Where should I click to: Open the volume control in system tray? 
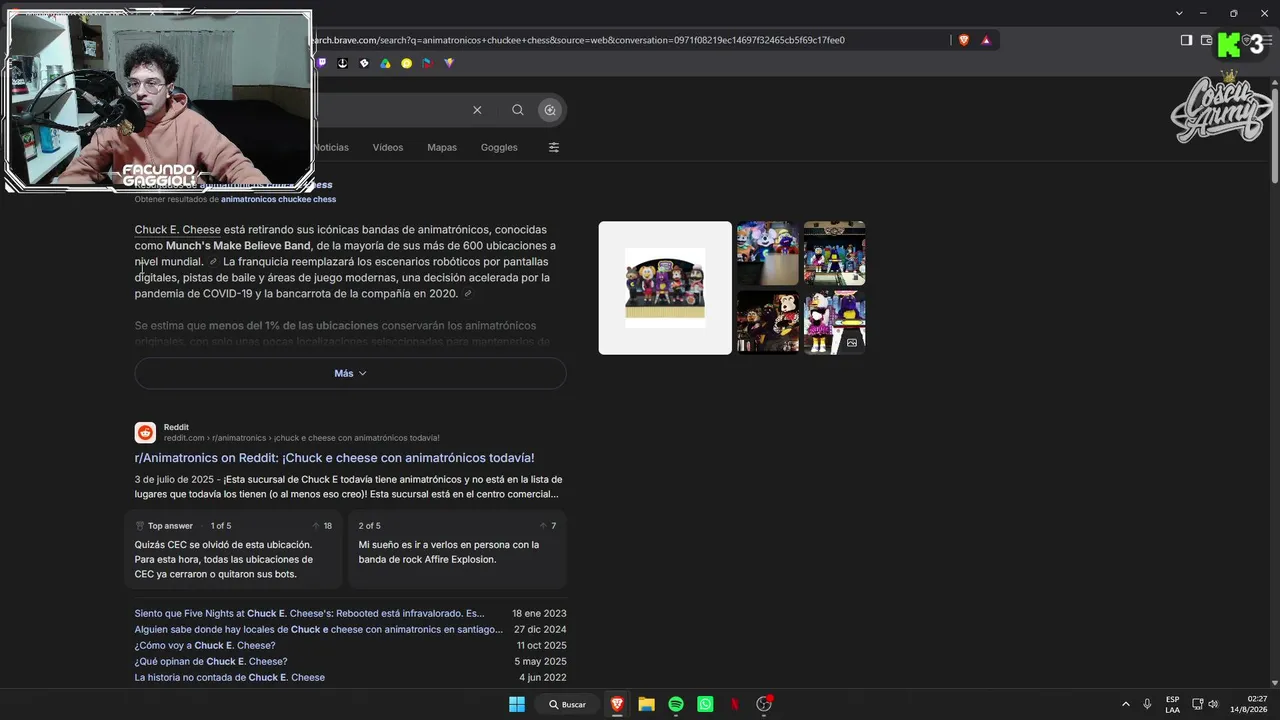click(1214, 704)
